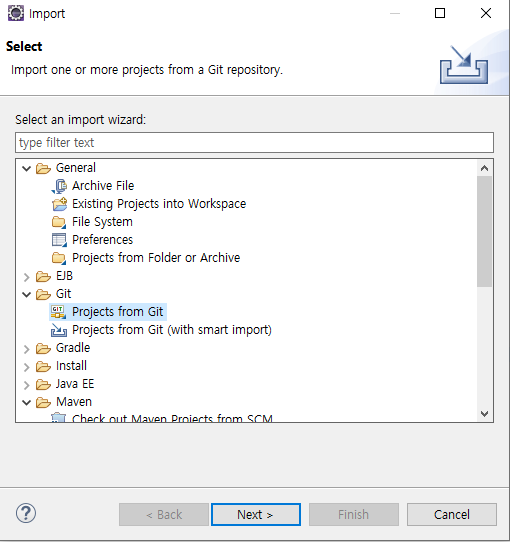510x542 pixels.
Task: Click the Archive File icon
Action: pos(59,186)
